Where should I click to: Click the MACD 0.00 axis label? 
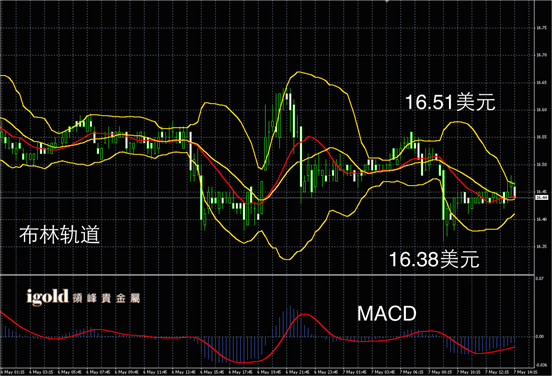coord(540,337)
